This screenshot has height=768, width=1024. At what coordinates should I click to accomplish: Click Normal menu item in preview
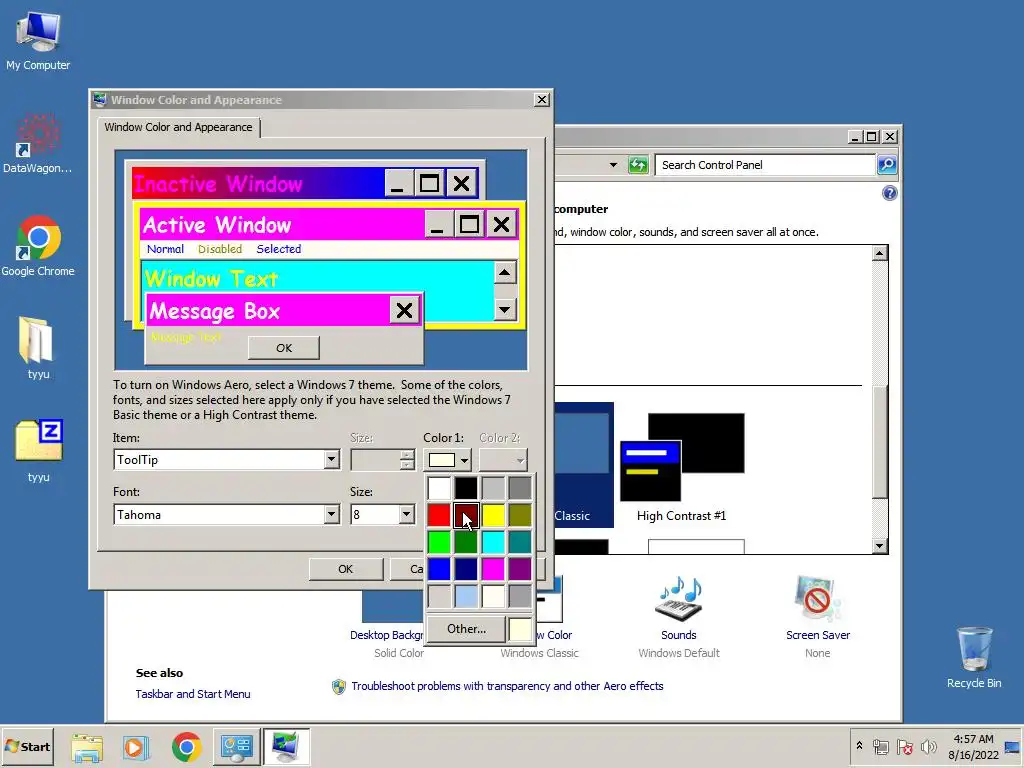165,249
